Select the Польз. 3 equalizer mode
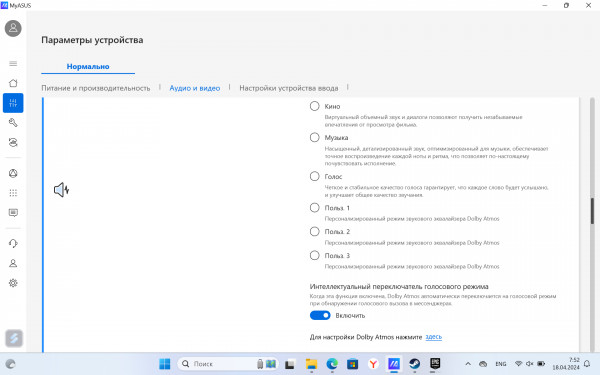600x375 pixels. [x=315, y=255]
